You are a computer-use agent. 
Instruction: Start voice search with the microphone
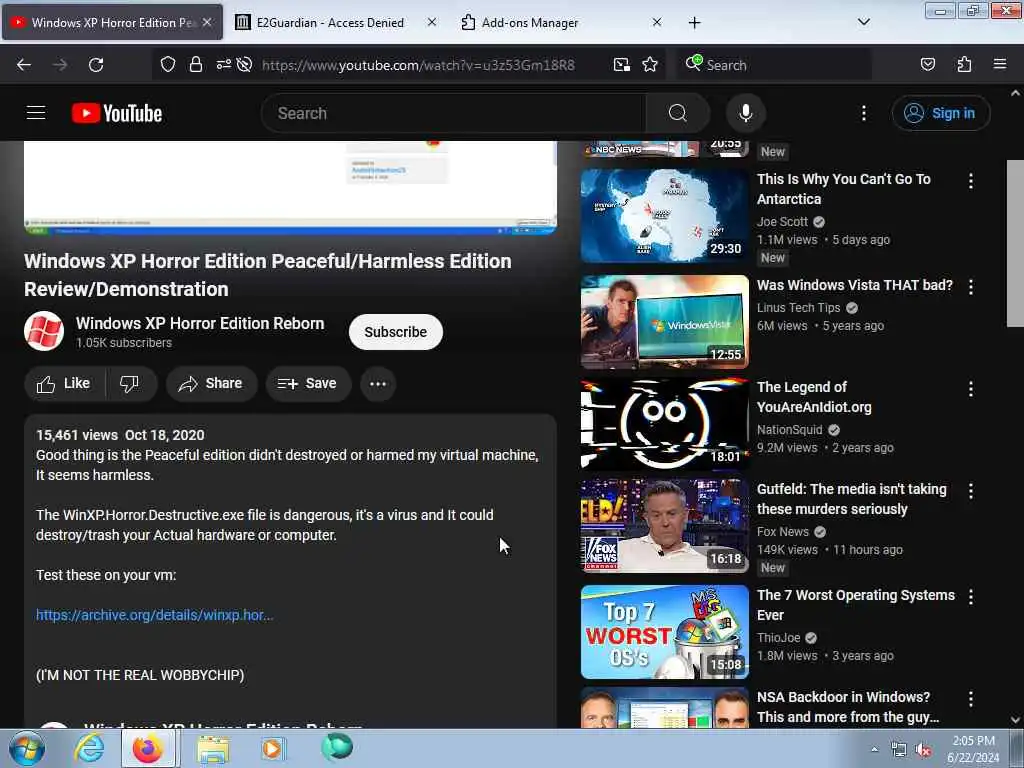click(746, 113)
